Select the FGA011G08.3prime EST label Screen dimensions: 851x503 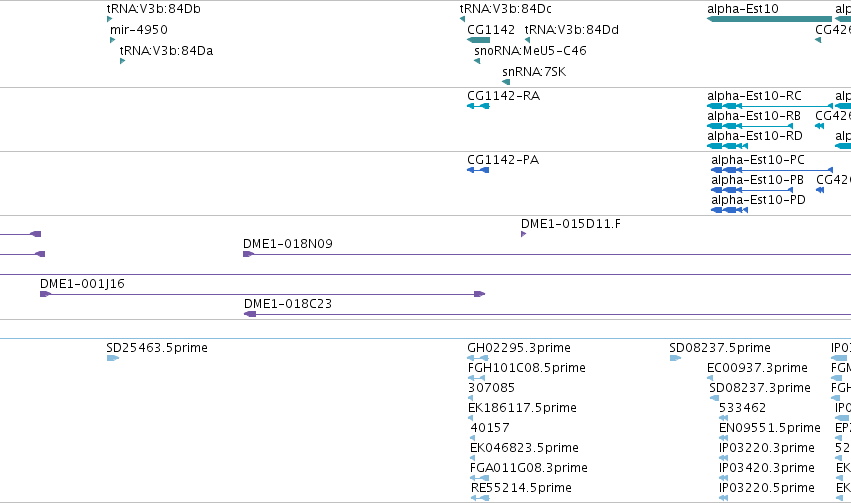(529, 468)
